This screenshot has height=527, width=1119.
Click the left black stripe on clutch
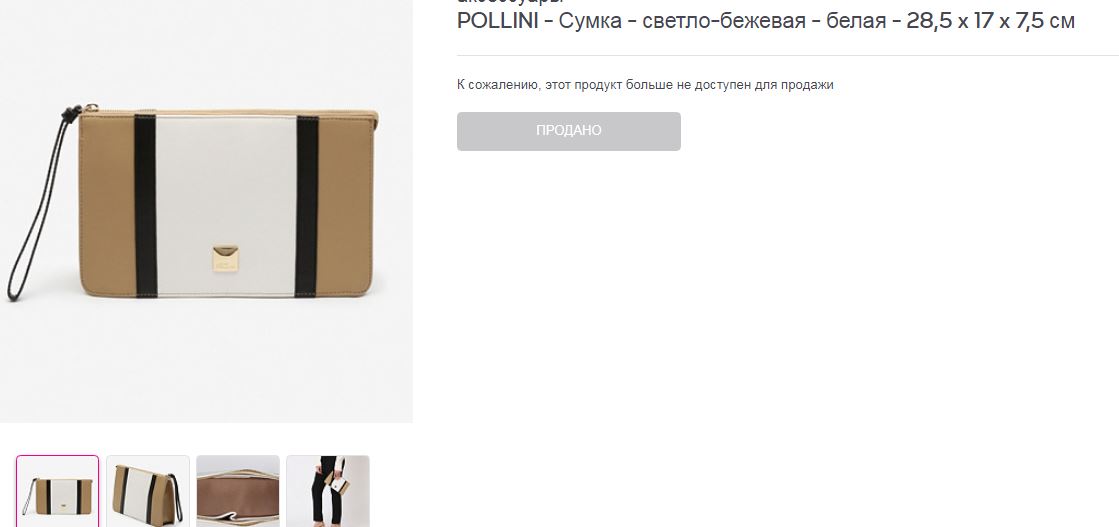coord(146,205)
